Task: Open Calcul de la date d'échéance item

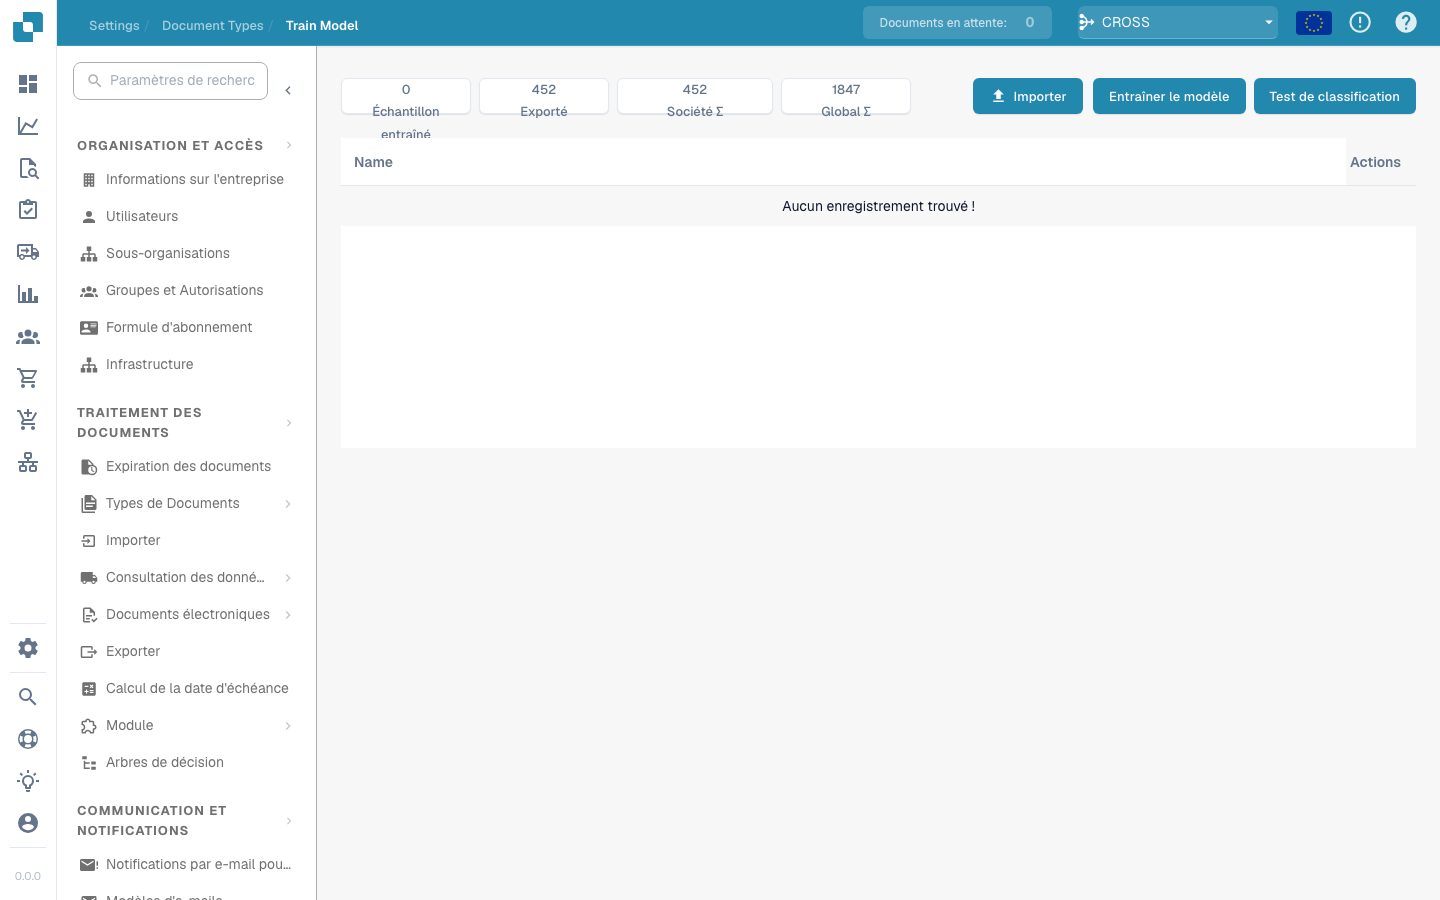Action: 187,689
